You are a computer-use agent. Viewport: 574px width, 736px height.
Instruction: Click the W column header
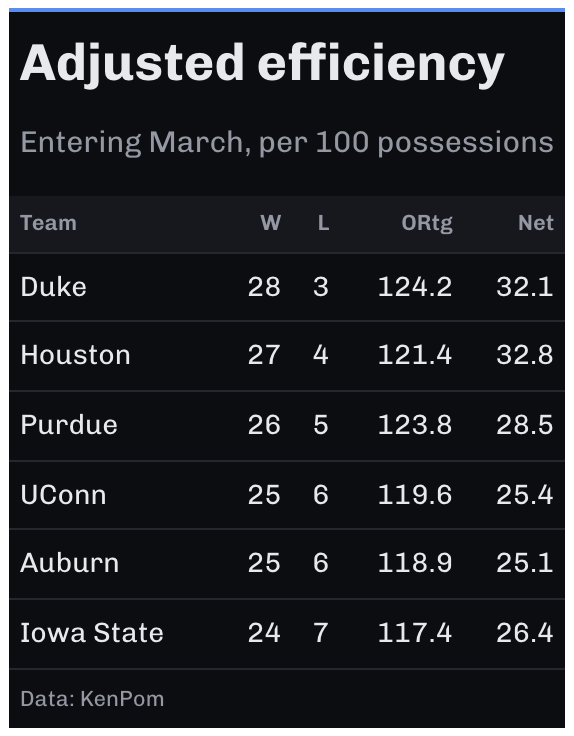(x=270, y=222)
